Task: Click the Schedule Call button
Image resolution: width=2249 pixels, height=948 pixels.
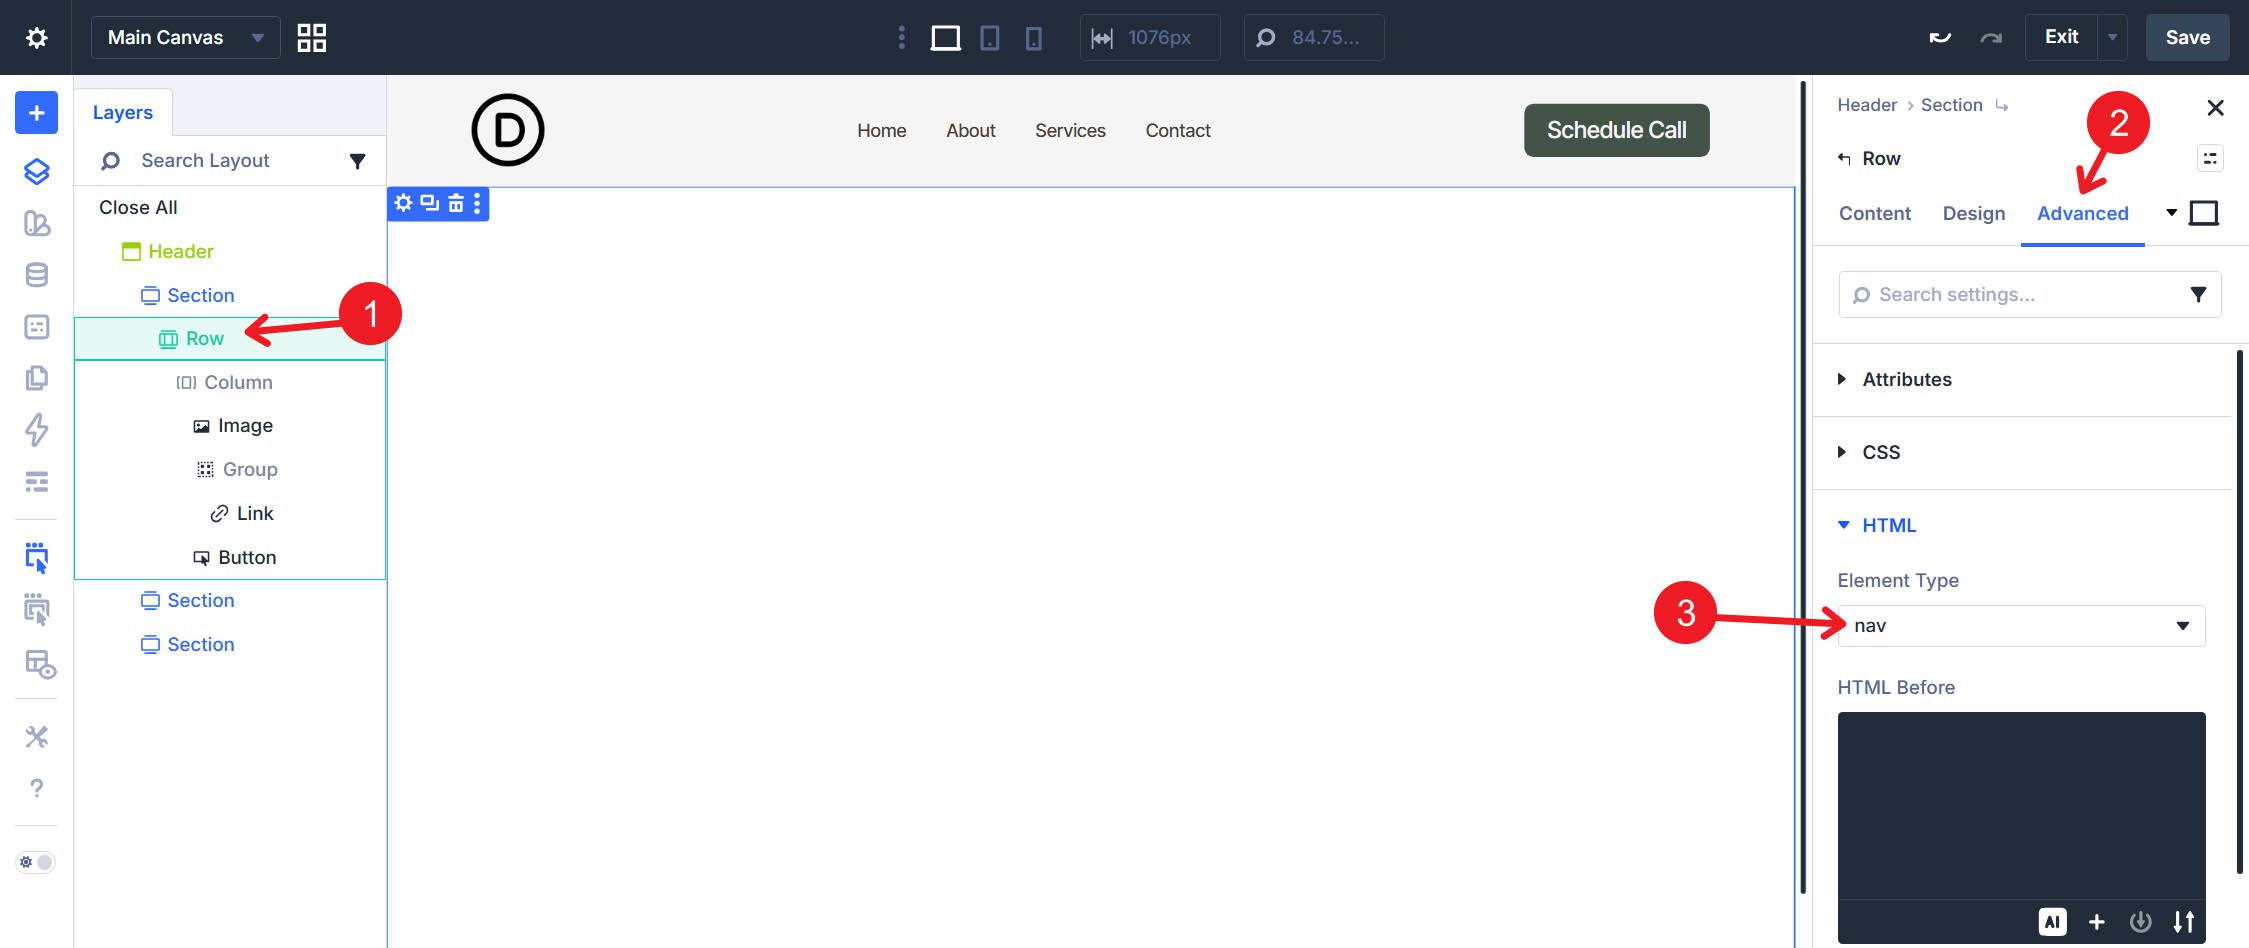Action: click(x=1616, y=129)
